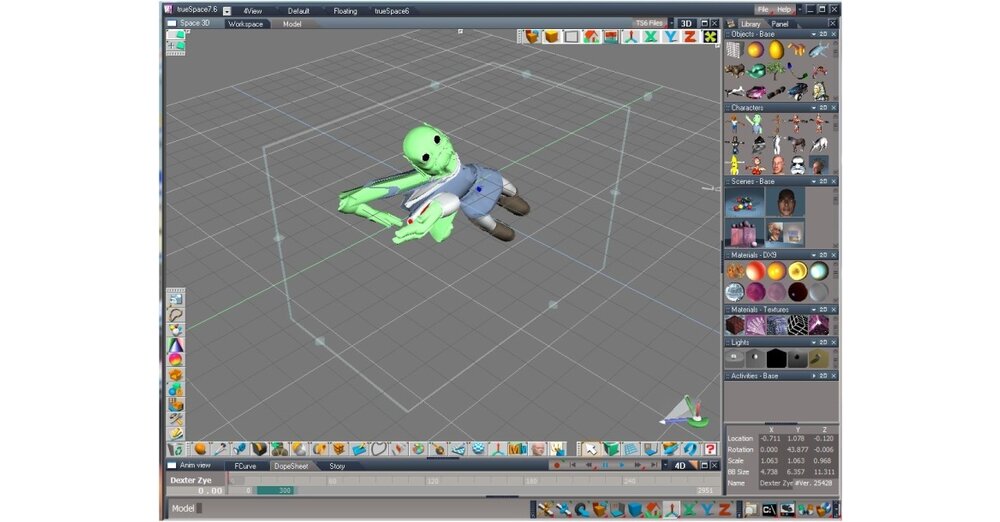Toggle the 3D view mode button

click(x=686, y=23)
